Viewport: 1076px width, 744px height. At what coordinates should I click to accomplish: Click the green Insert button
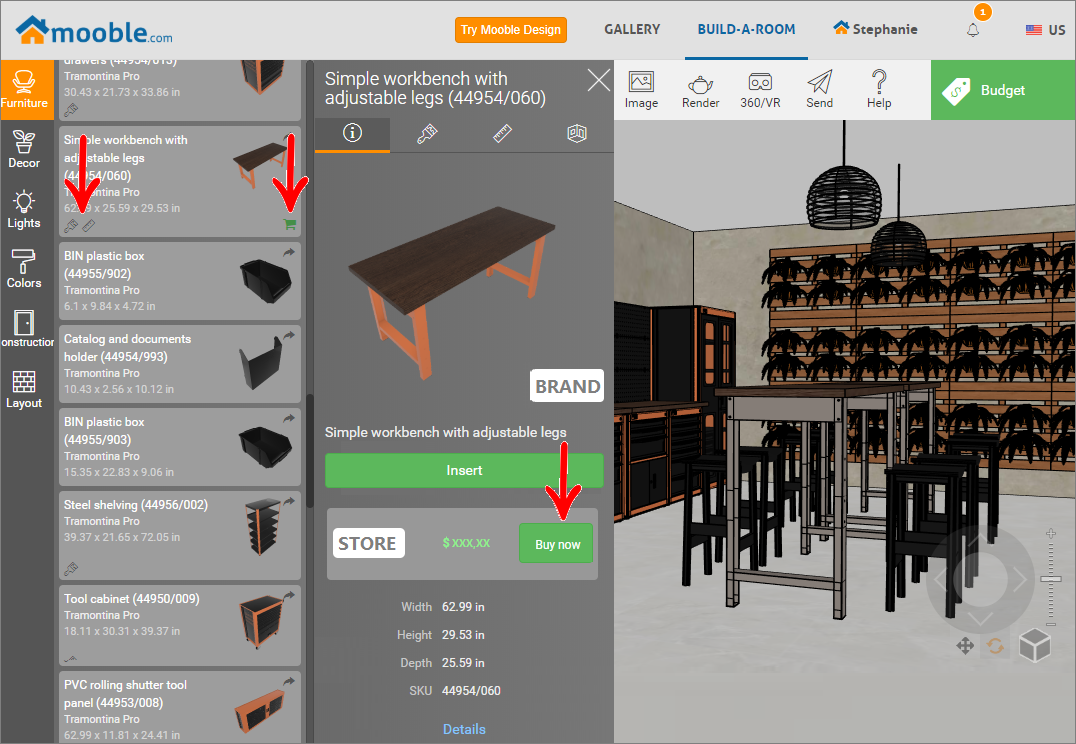[464, 470]
